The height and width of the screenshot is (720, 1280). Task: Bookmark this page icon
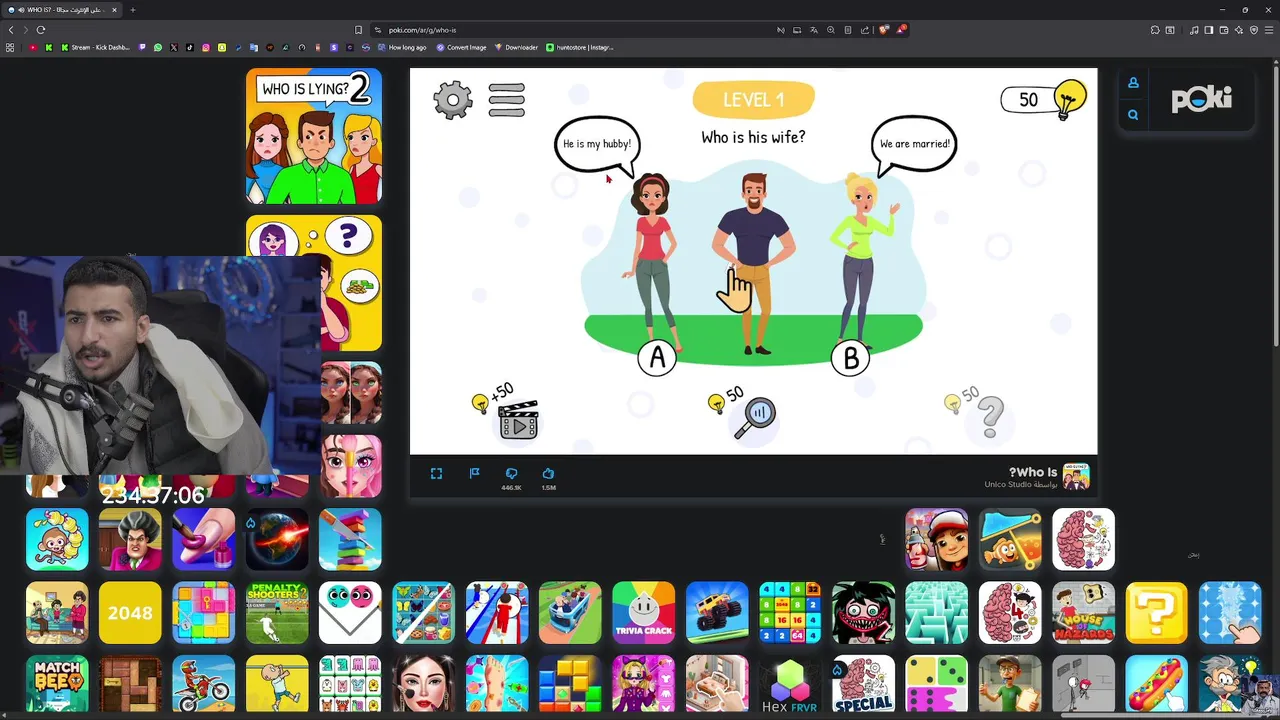pos(359,30)
